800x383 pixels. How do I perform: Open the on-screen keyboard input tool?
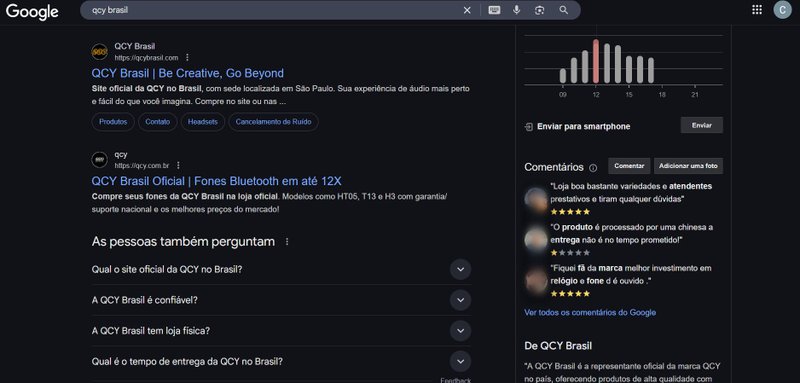494,10
